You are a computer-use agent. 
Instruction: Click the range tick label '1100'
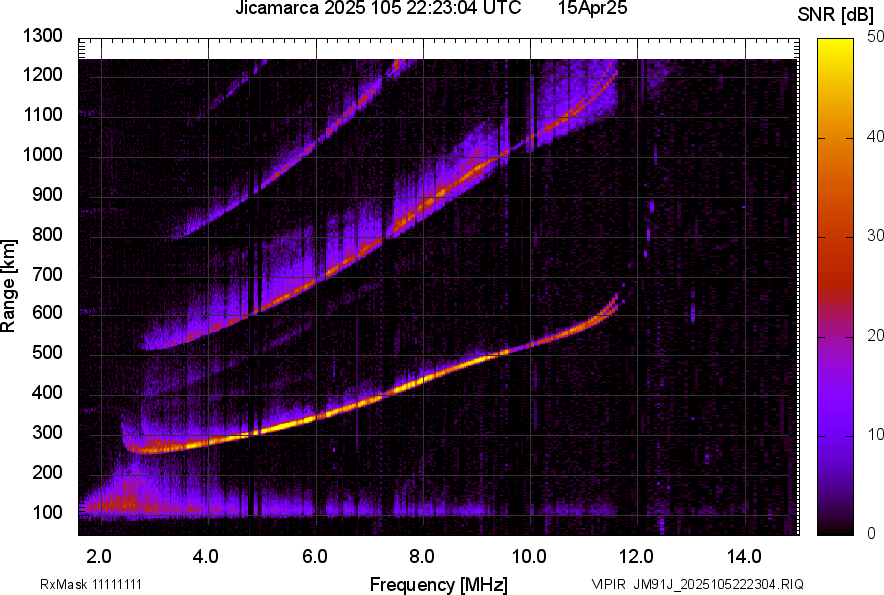click(x=42, y=114)
